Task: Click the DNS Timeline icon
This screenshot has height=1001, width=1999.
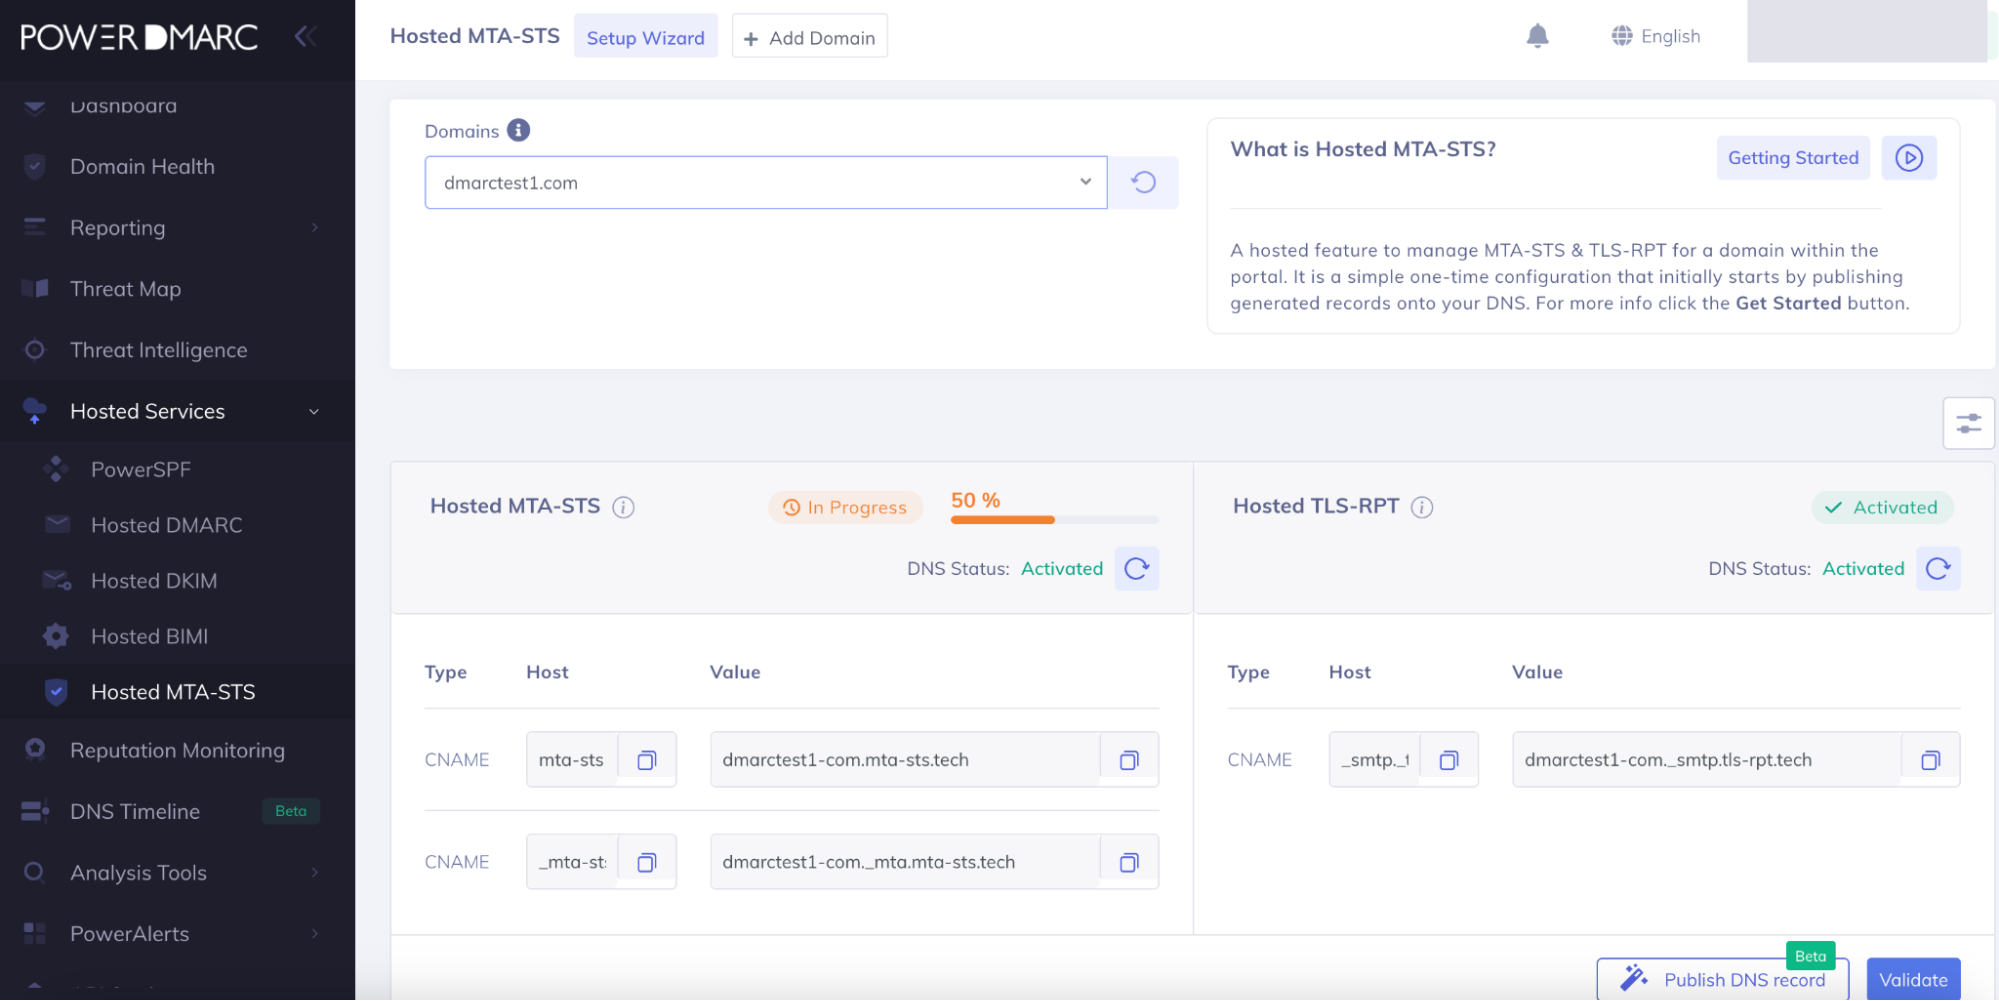Action: [35, 811]
